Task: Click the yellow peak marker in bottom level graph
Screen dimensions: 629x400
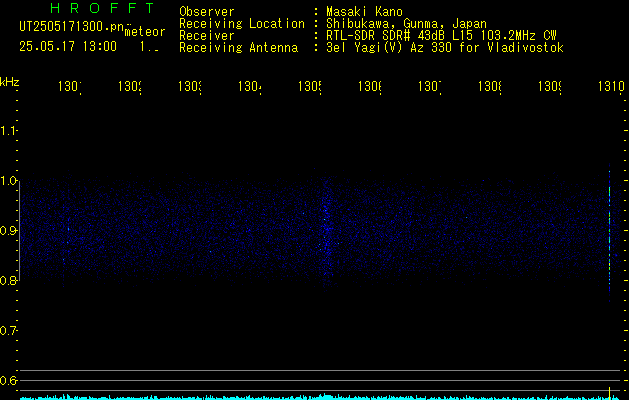Action: (609, 393)
